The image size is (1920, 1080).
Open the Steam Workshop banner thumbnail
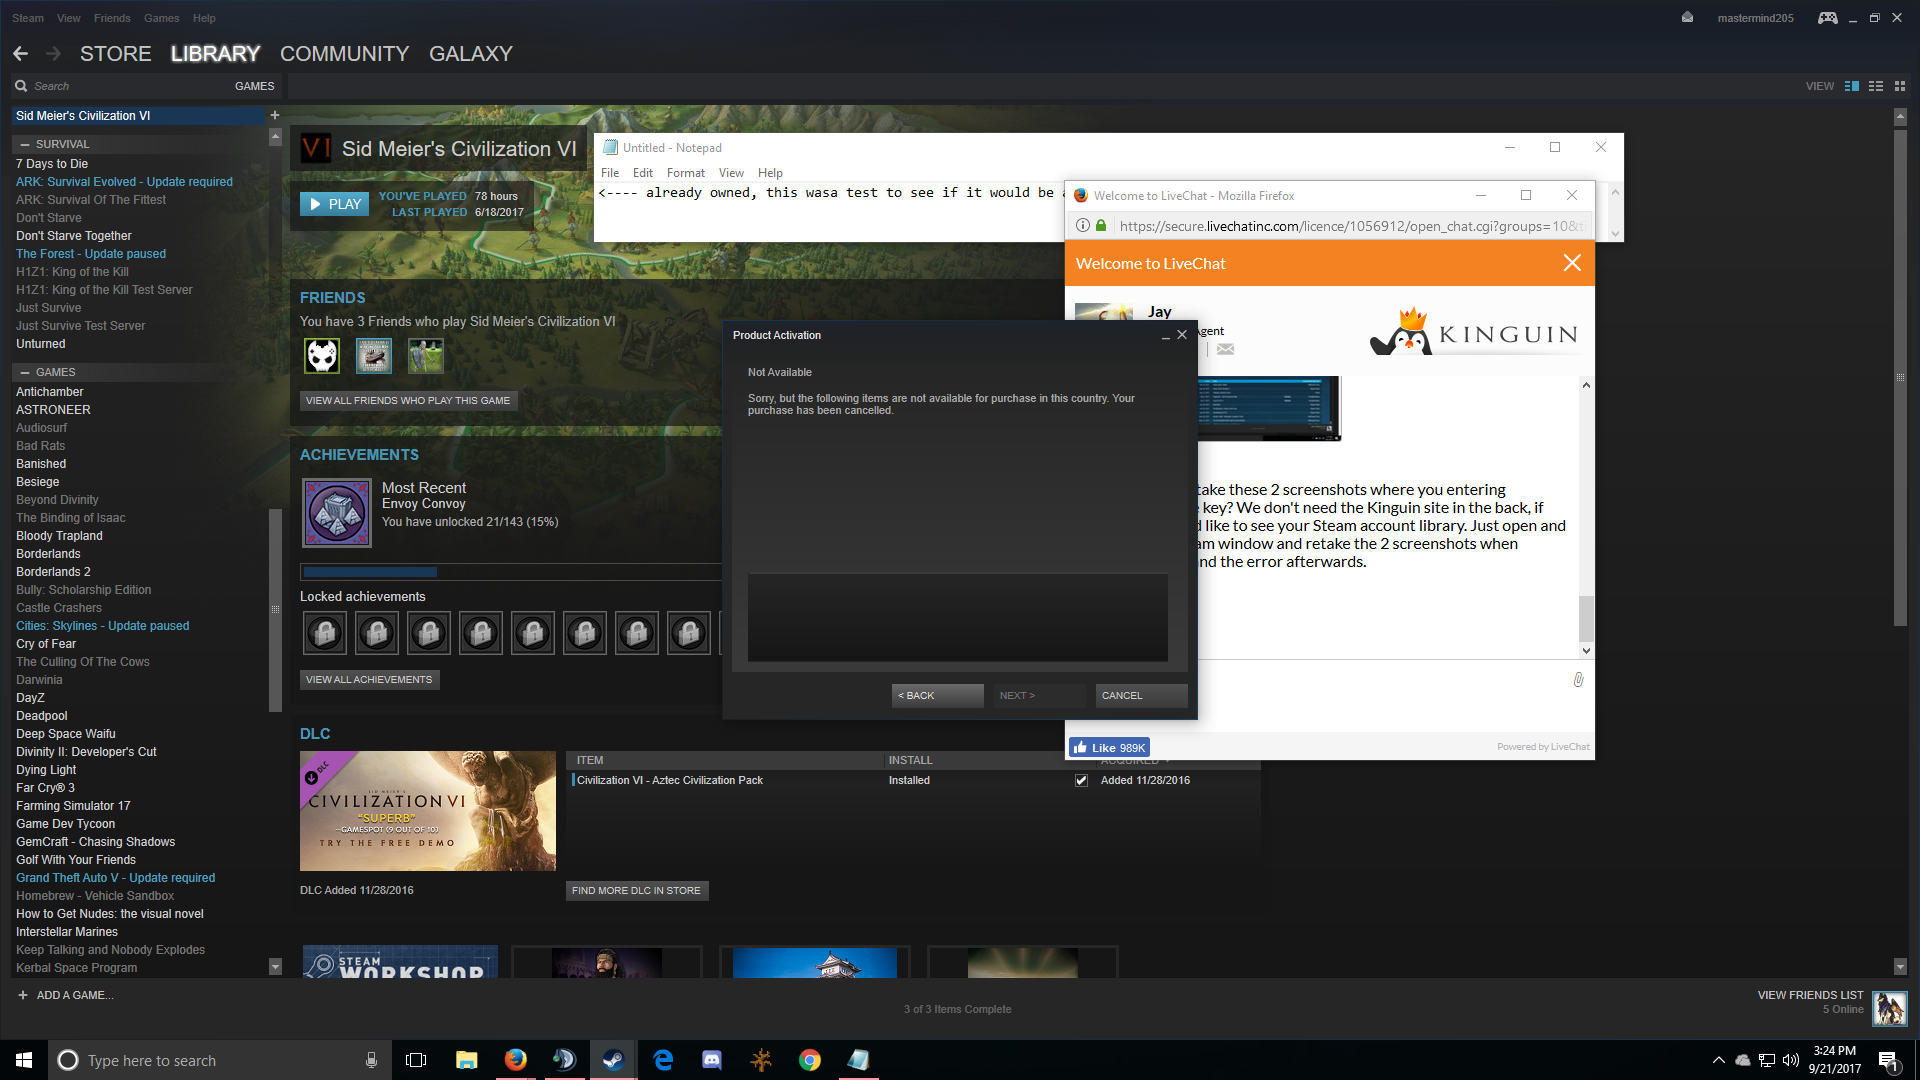[400, 962]
